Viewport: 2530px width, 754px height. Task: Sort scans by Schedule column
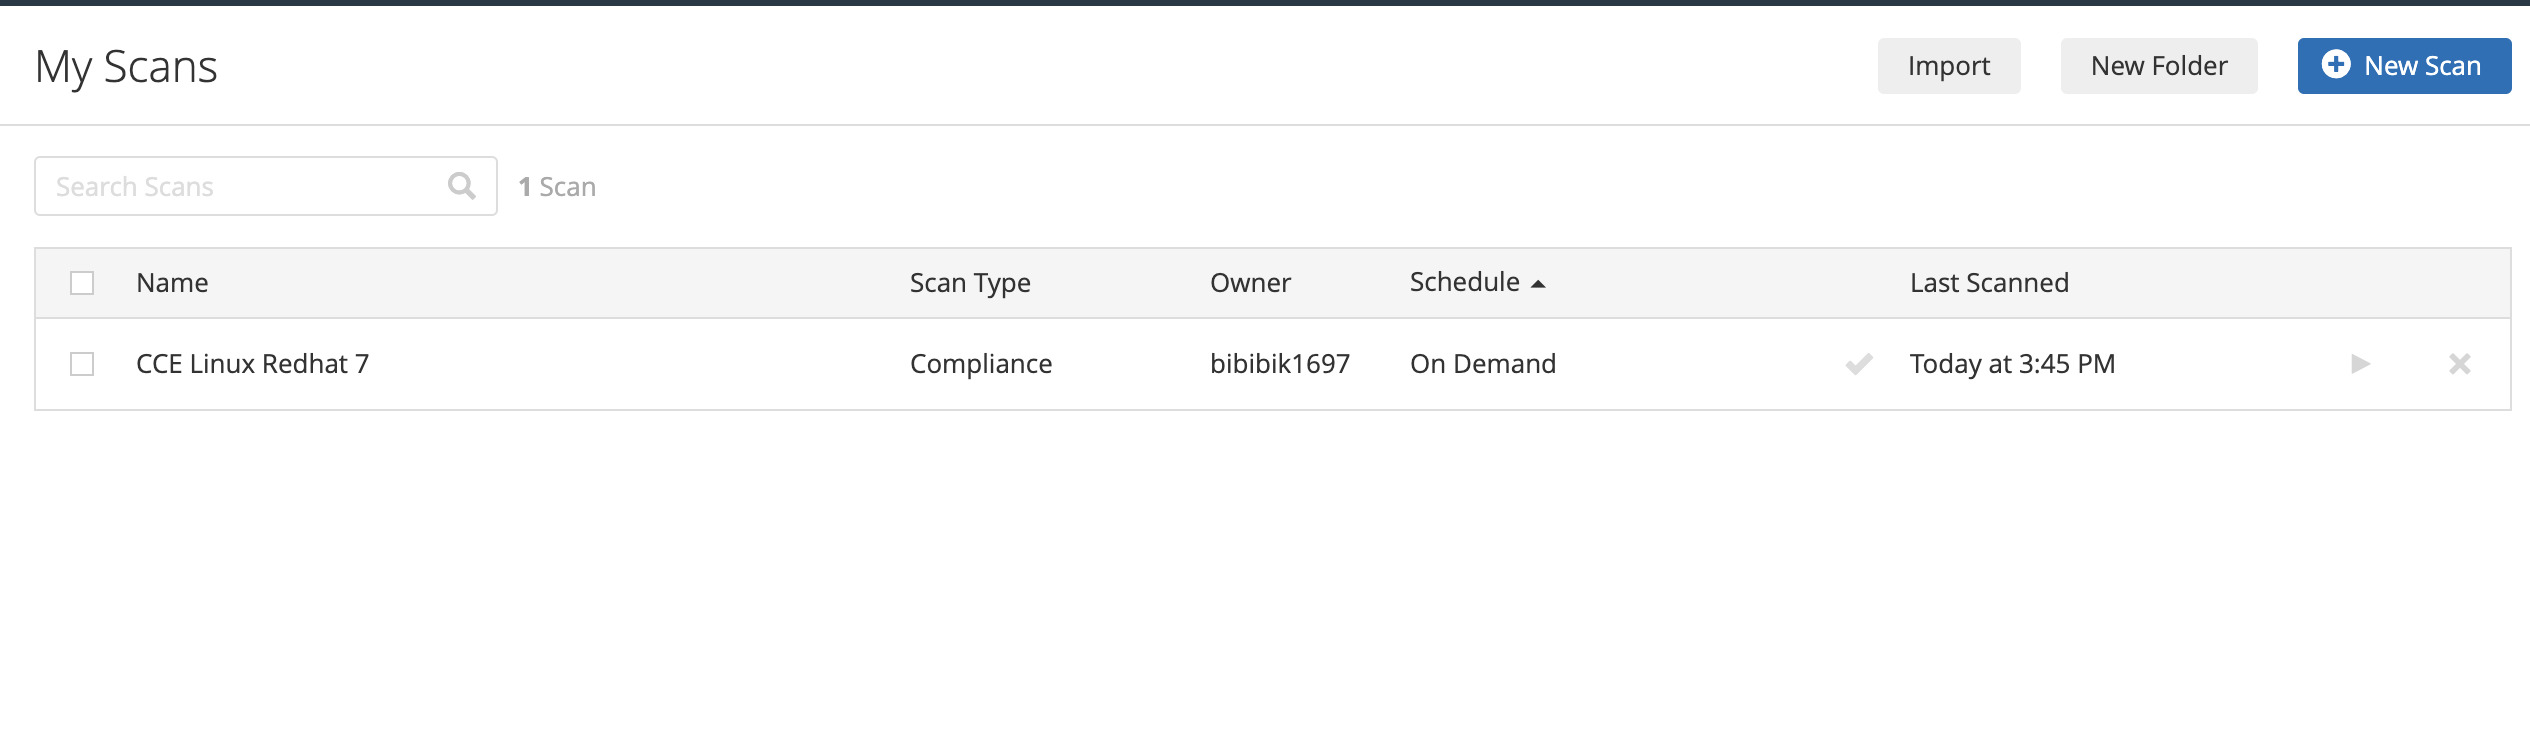(1477, 283)
